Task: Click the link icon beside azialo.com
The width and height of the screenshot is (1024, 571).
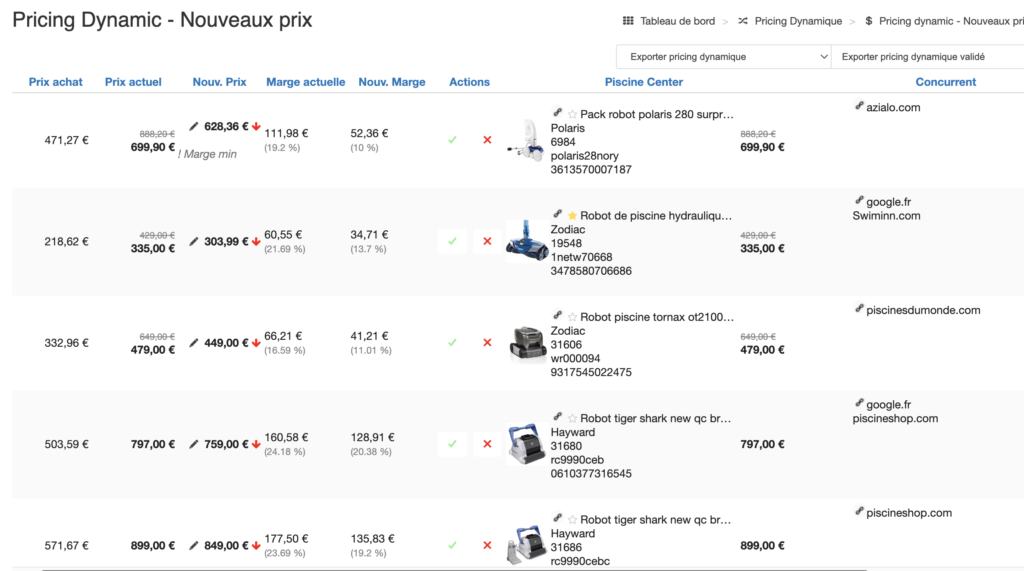Action: 860,106
